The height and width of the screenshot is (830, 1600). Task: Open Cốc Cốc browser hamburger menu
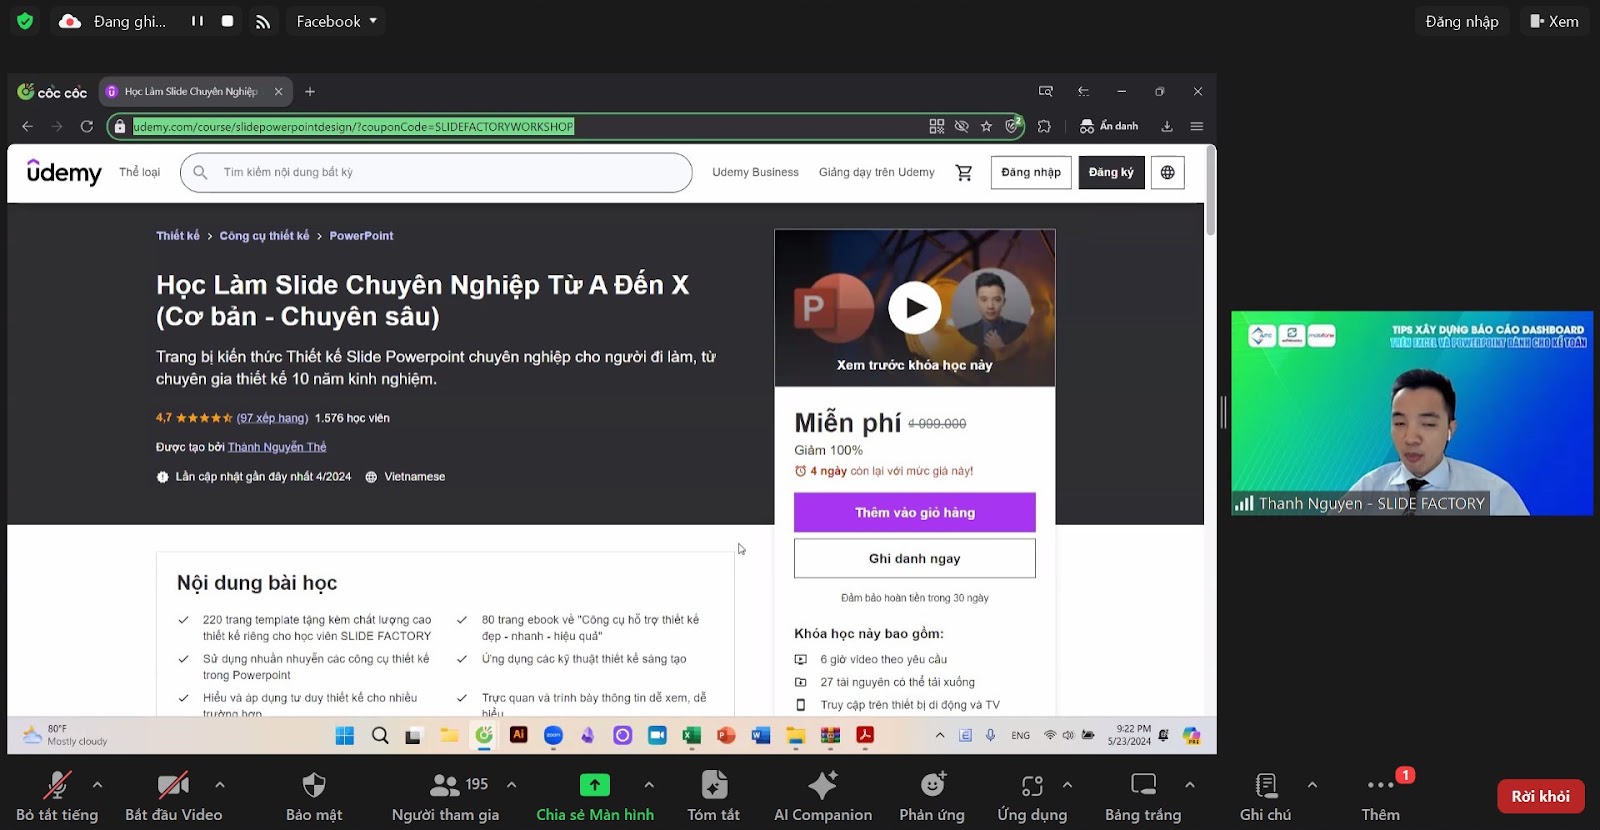1196,126
